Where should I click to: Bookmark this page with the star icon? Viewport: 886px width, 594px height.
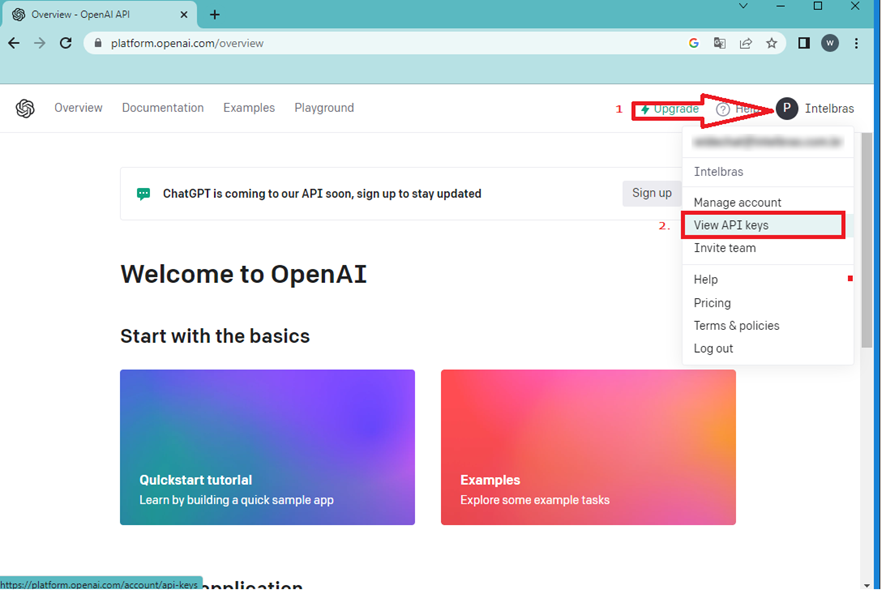click(x=771, y=44)
